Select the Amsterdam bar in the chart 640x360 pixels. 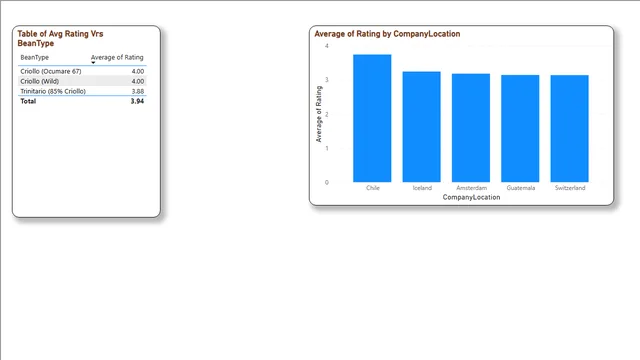[x=471, y=128]
